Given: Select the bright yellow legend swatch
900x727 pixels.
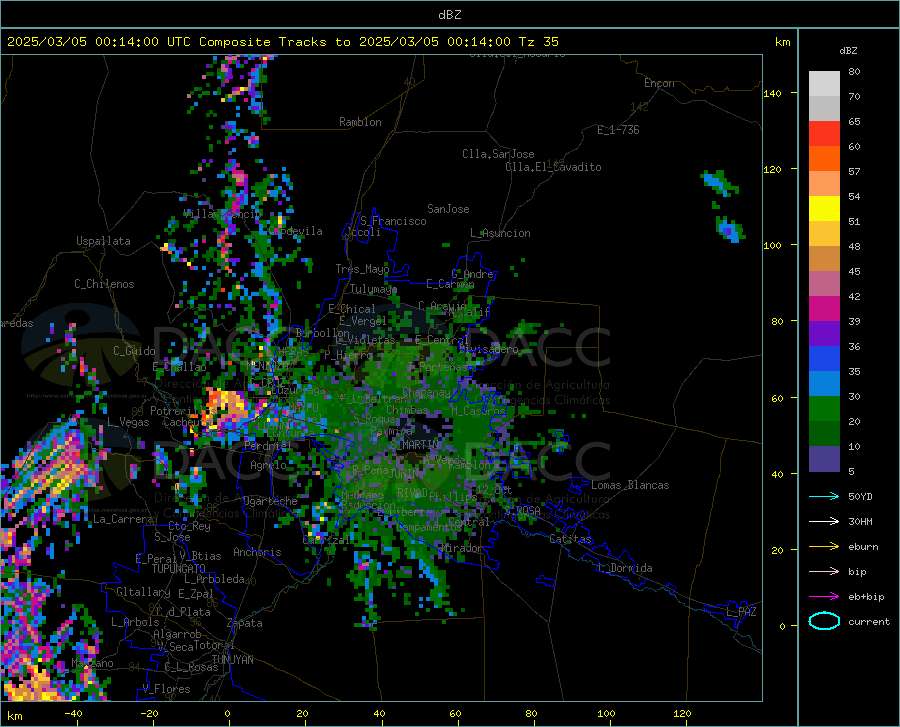Looking at the screenshot, I should [824, 209].
